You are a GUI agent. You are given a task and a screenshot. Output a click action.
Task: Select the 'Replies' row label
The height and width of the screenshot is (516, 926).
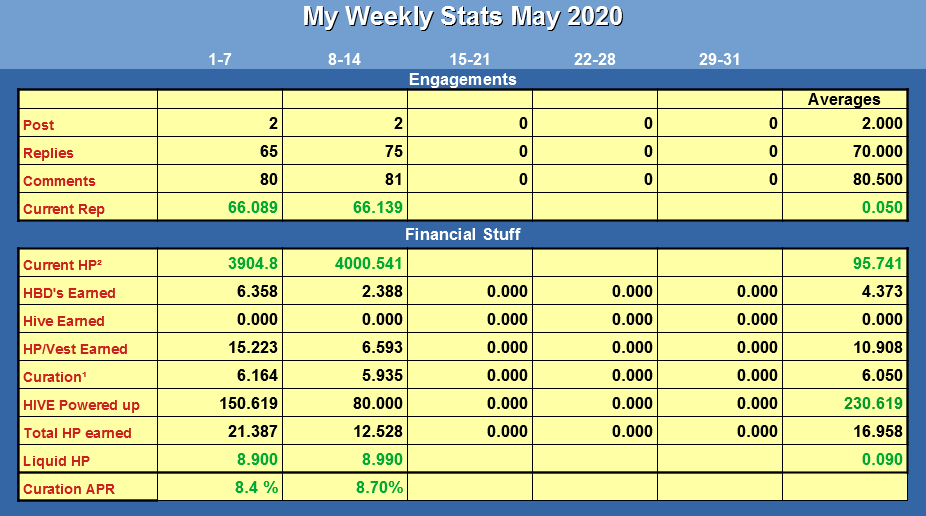(48, 153)
